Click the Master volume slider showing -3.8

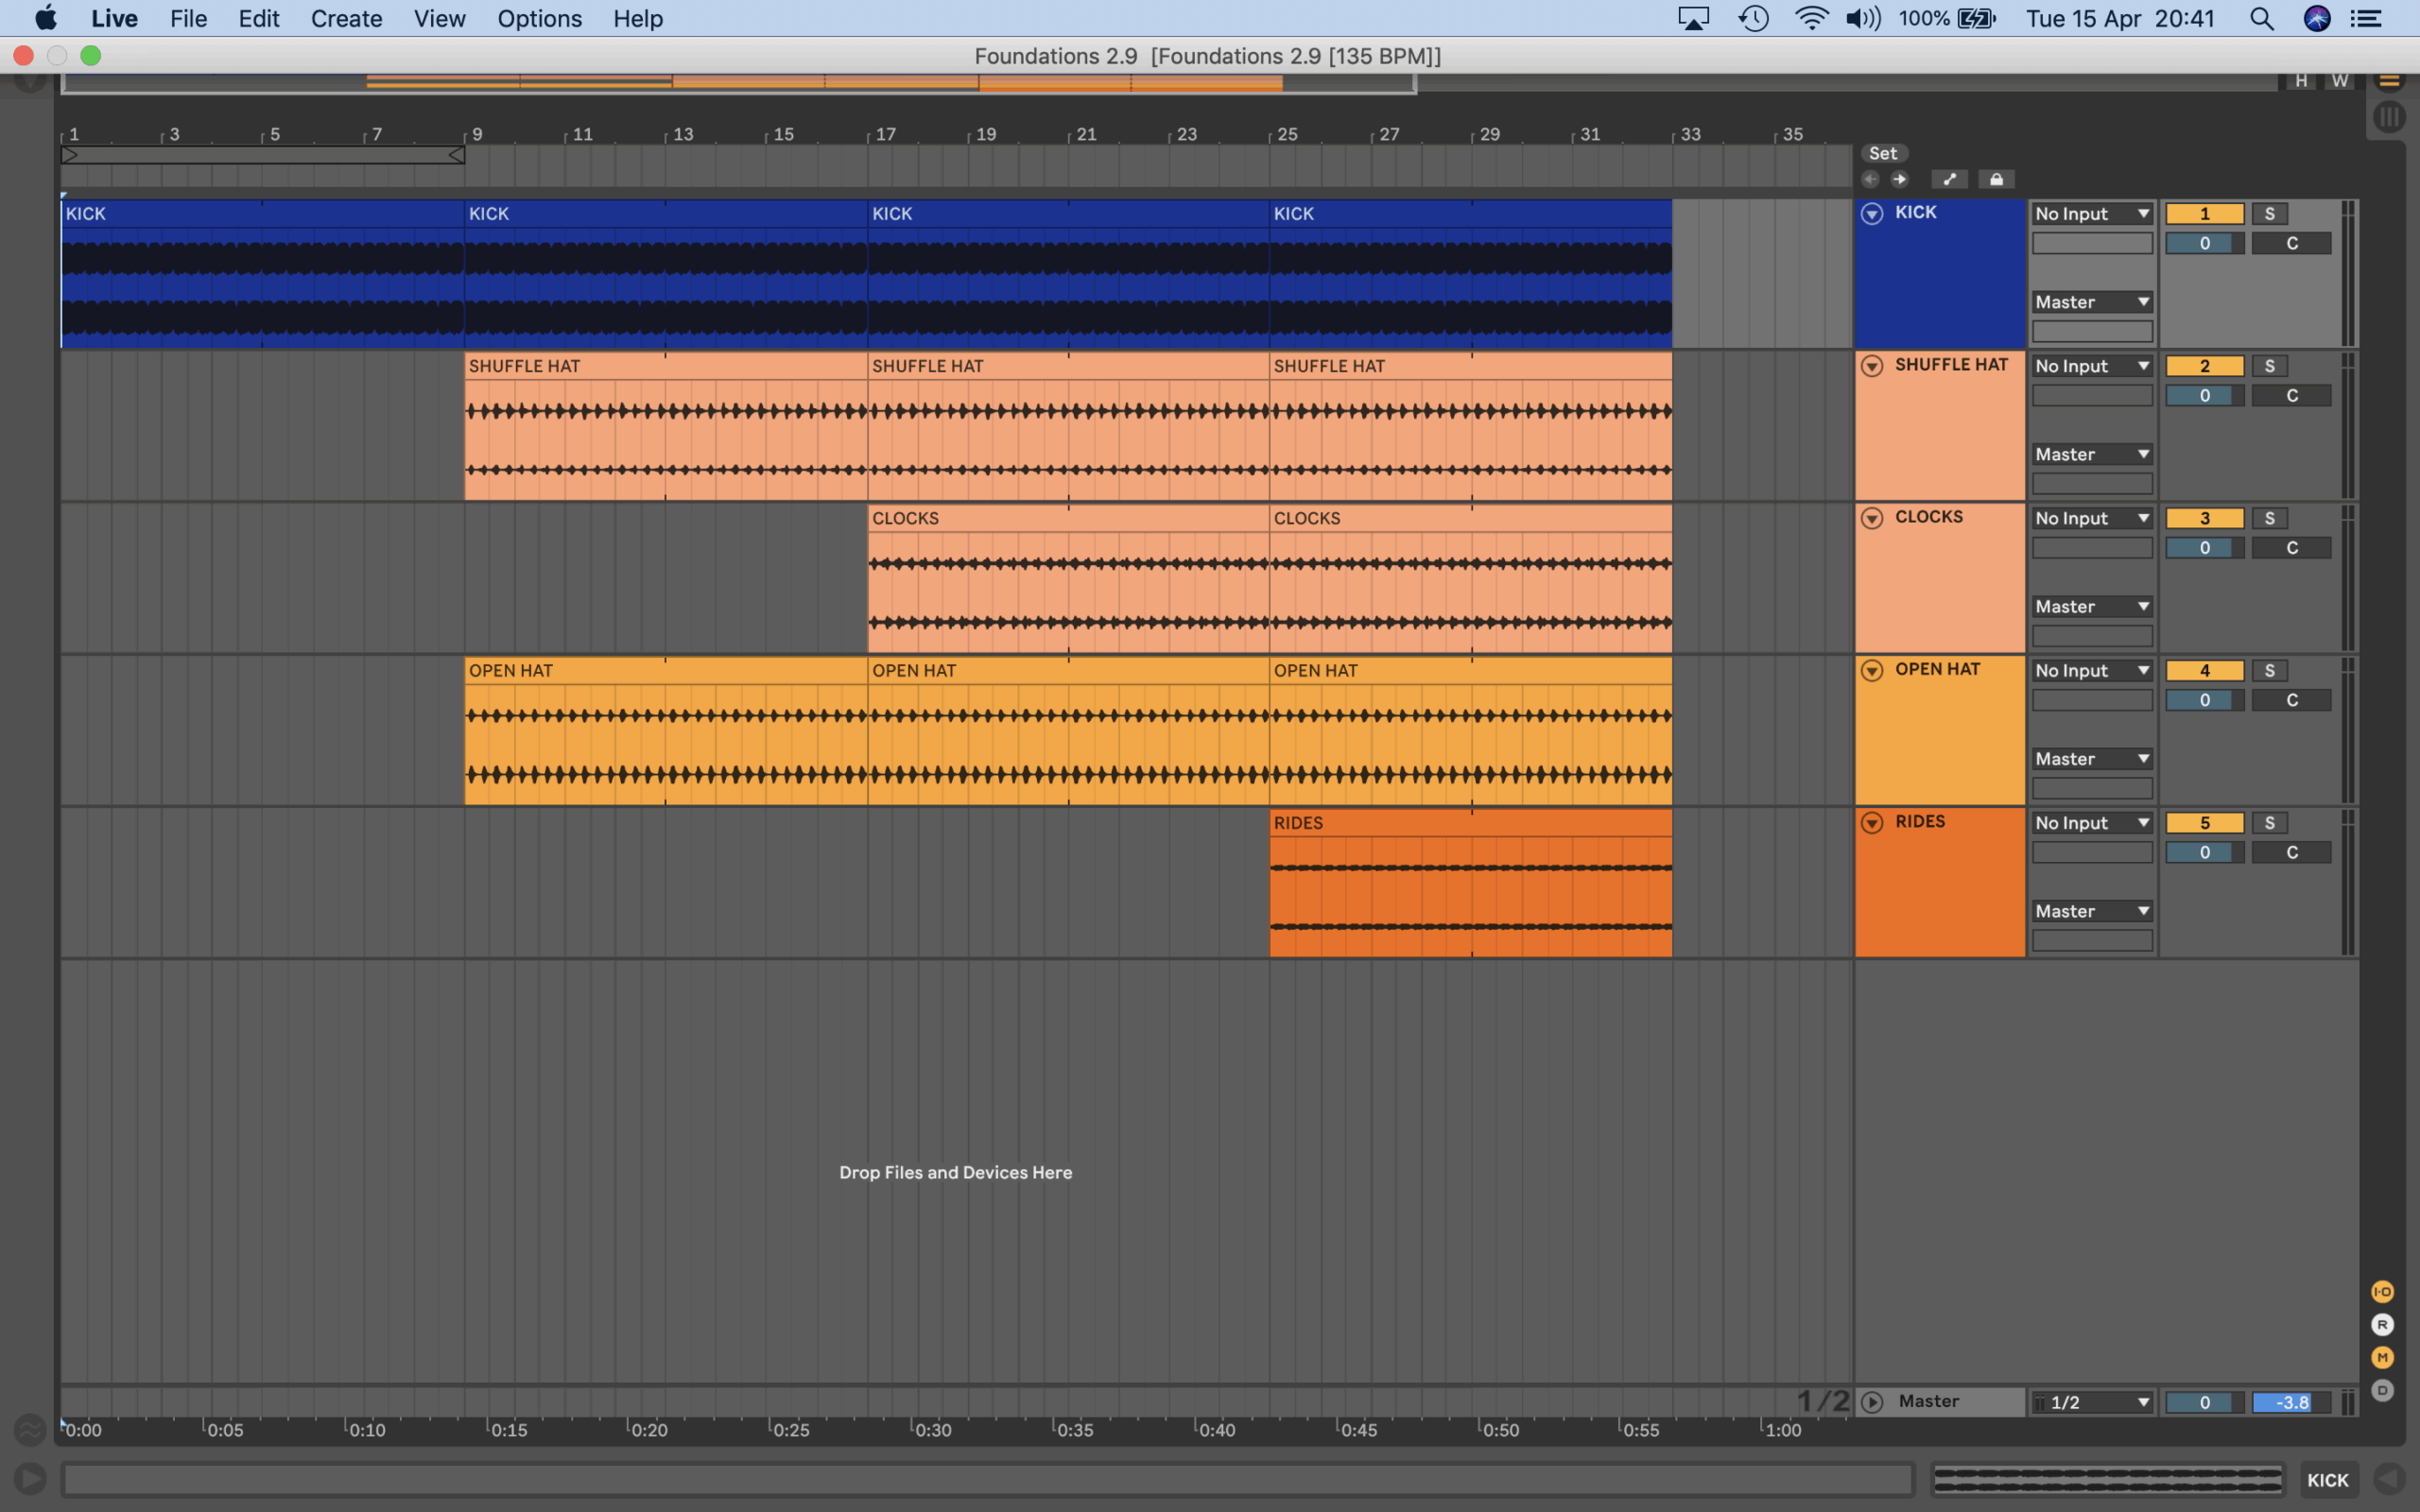[2291, 1402]
